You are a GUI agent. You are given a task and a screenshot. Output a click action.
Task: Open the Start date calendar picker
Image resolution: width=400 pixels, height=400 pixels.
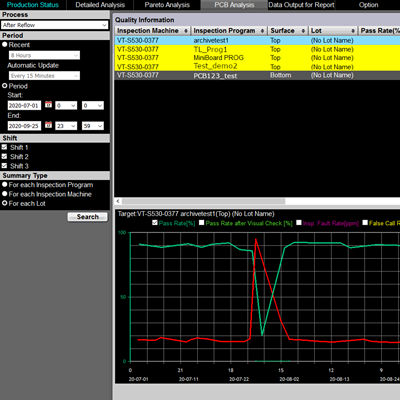48,105
